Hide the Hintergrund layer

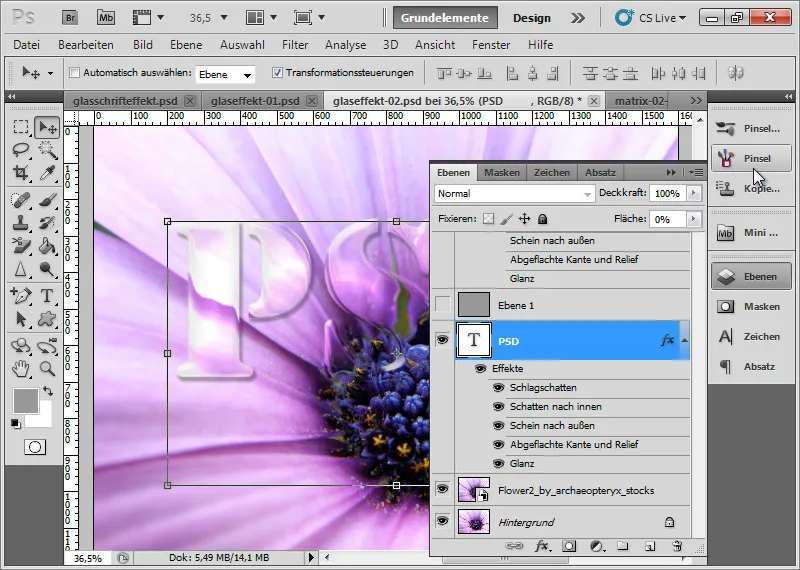[x=442, y=521]
